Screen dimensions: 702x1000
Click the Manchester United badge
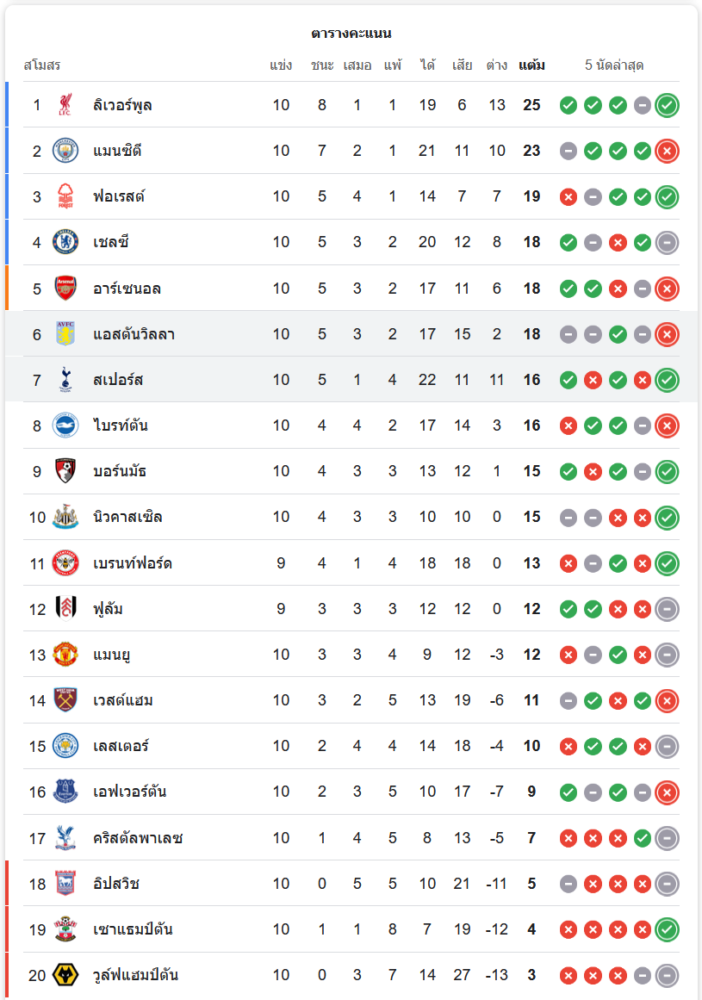click(65, 654)
